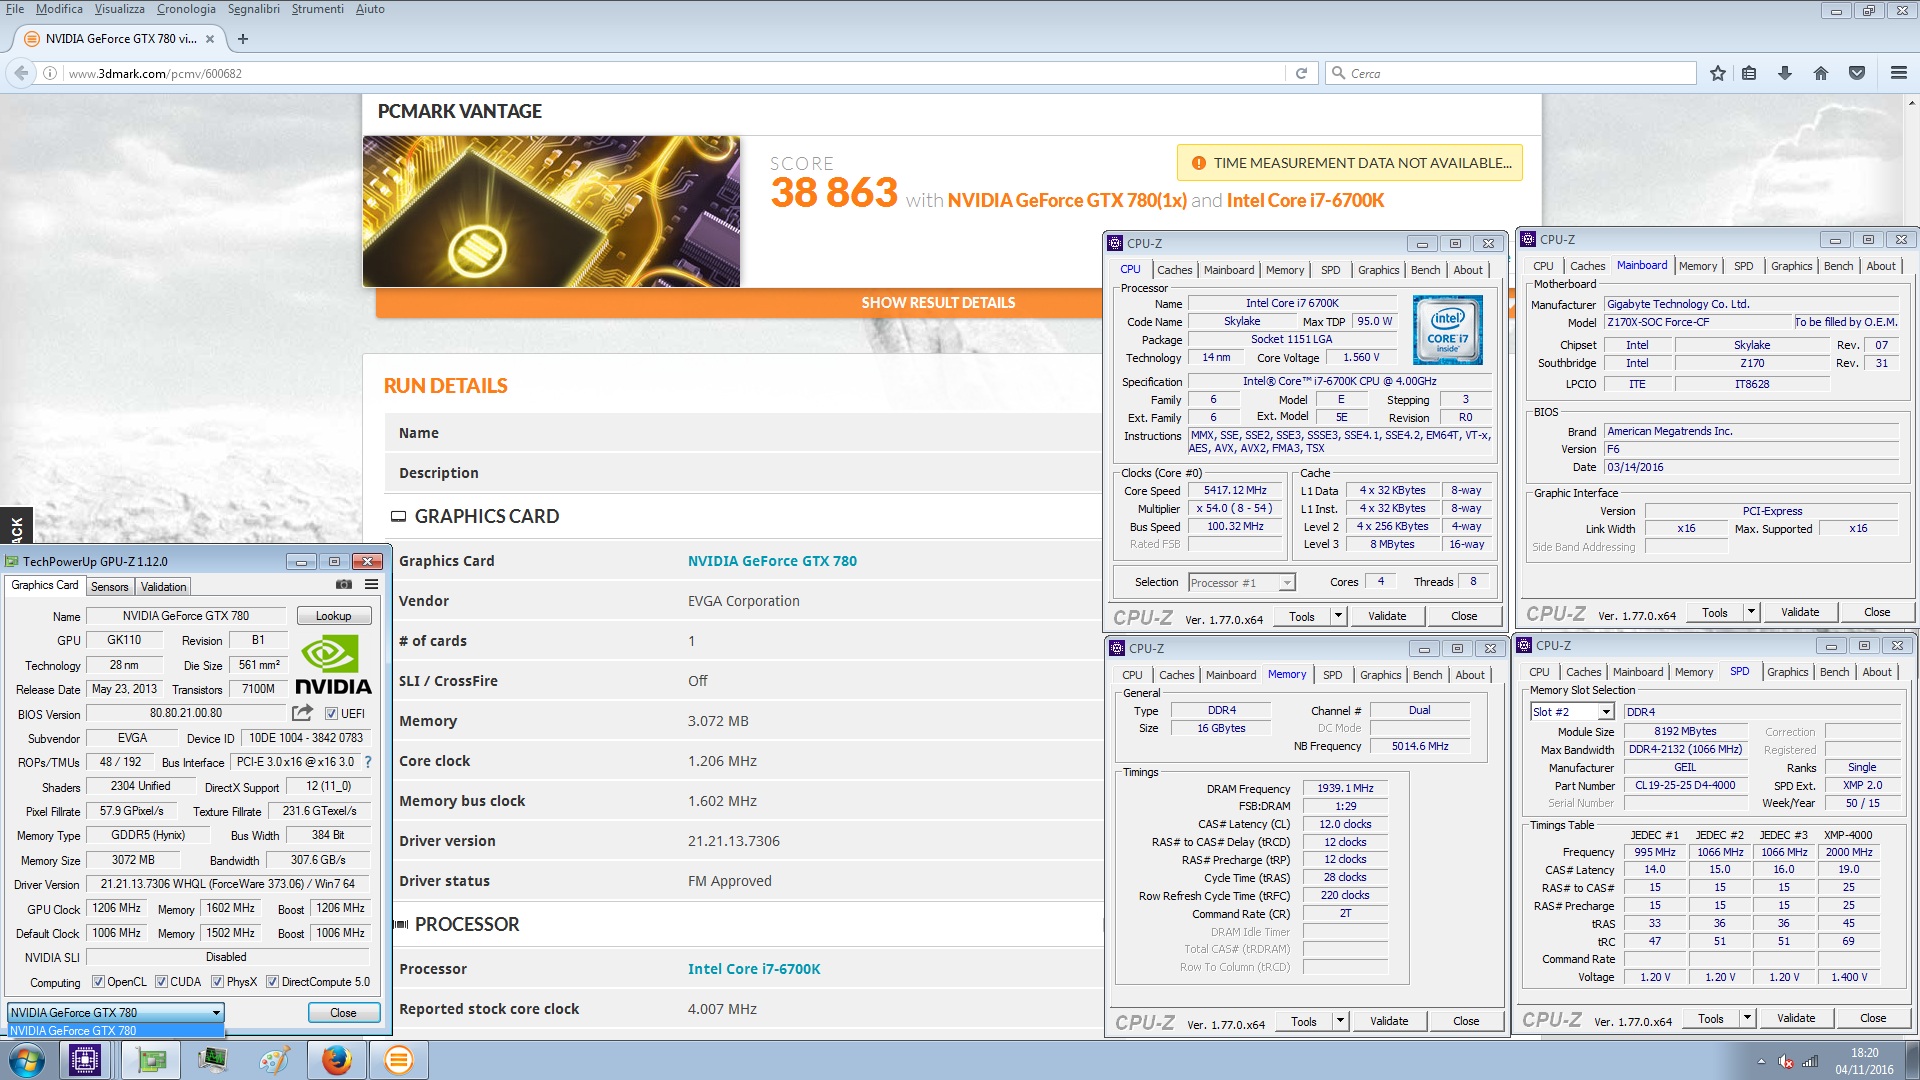Toggle the PhysX checkbox

pyautogui.click(x=217, y=982)
